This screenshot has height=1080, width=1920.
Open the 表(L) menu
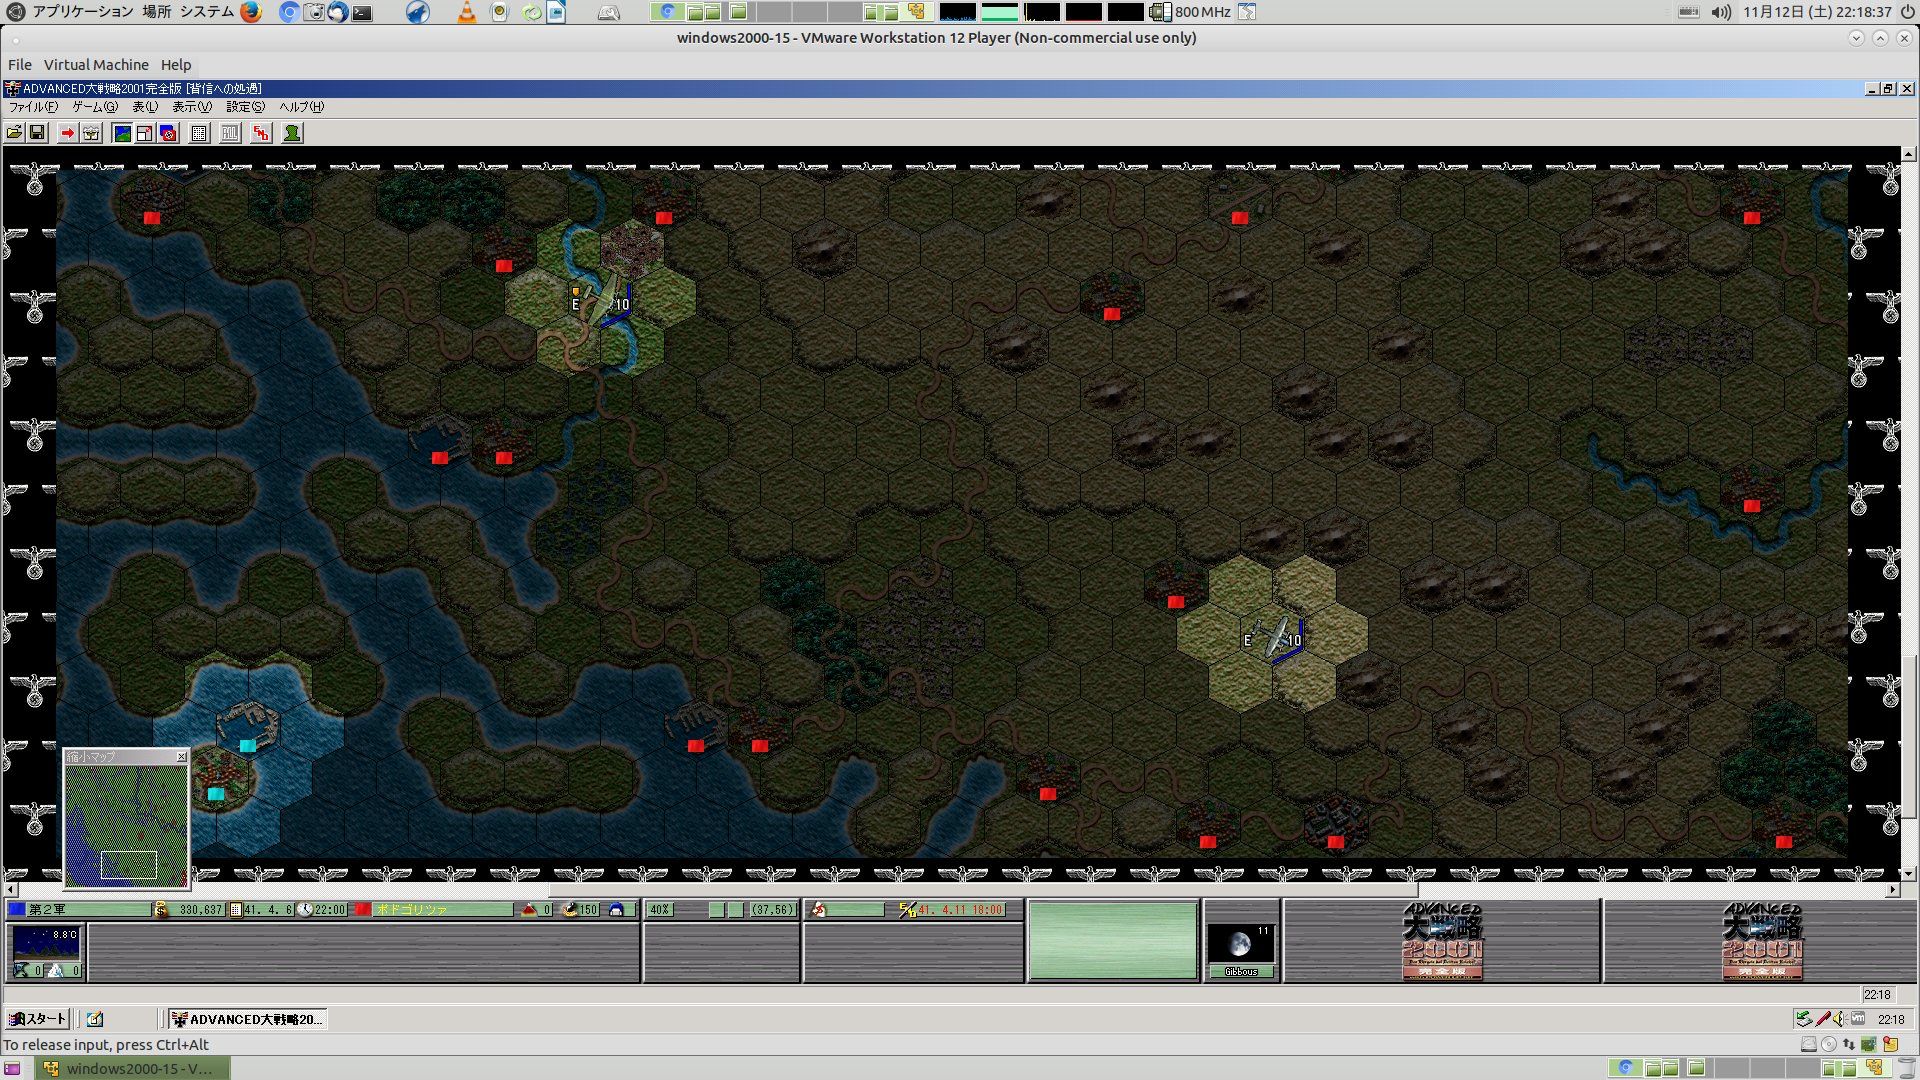(145, 107)
